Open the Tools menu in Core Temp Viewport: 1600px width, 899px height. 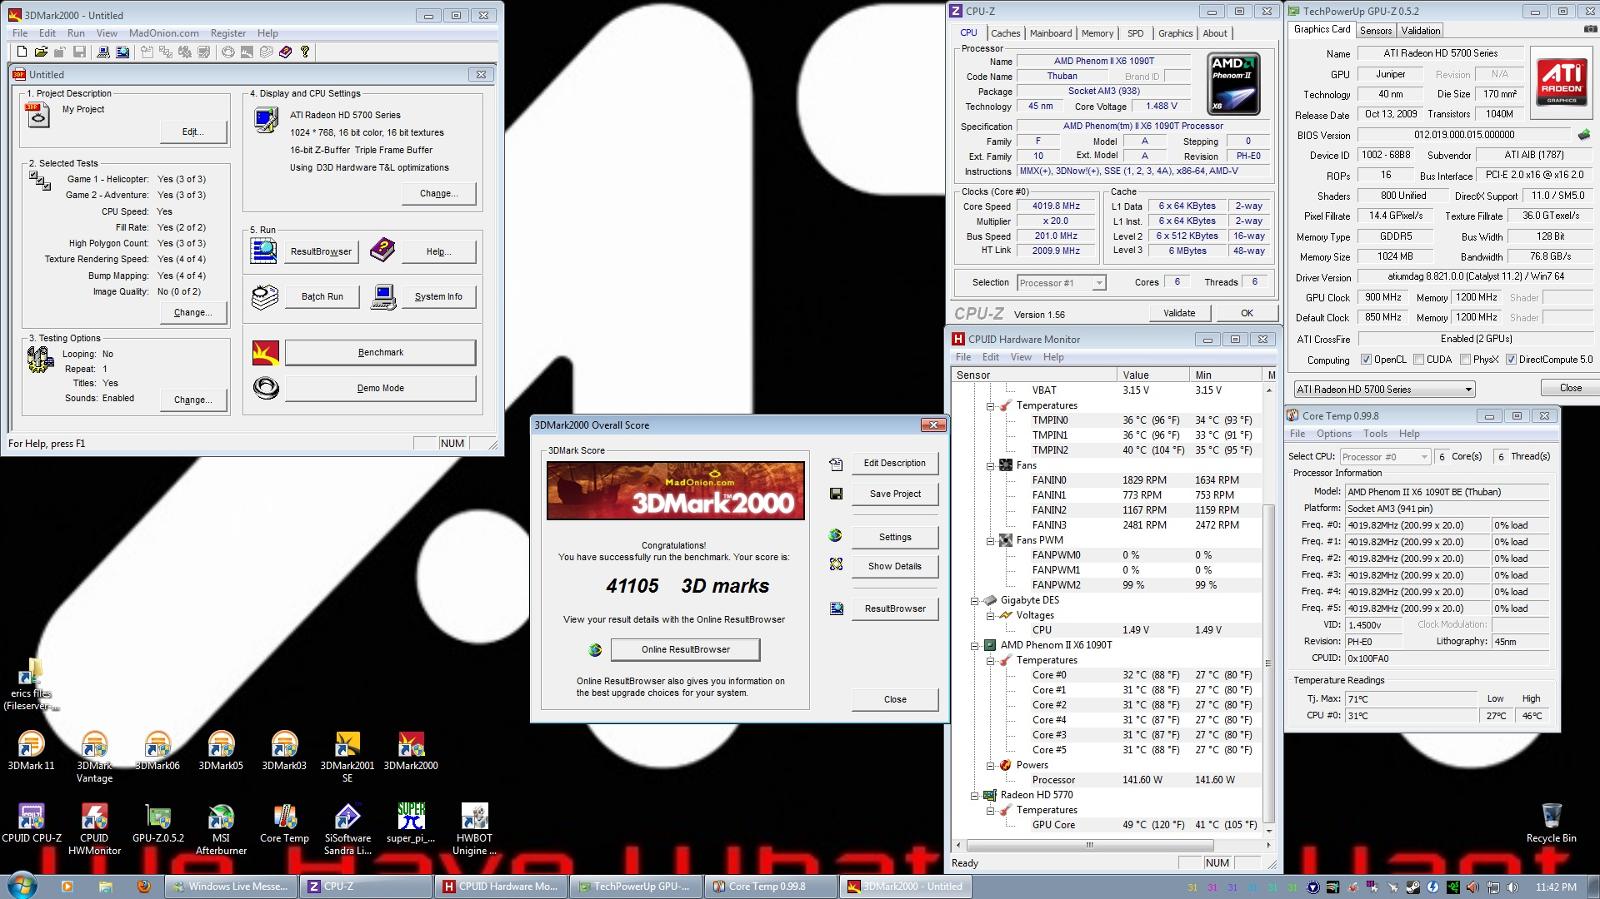tap(1376, 434)
